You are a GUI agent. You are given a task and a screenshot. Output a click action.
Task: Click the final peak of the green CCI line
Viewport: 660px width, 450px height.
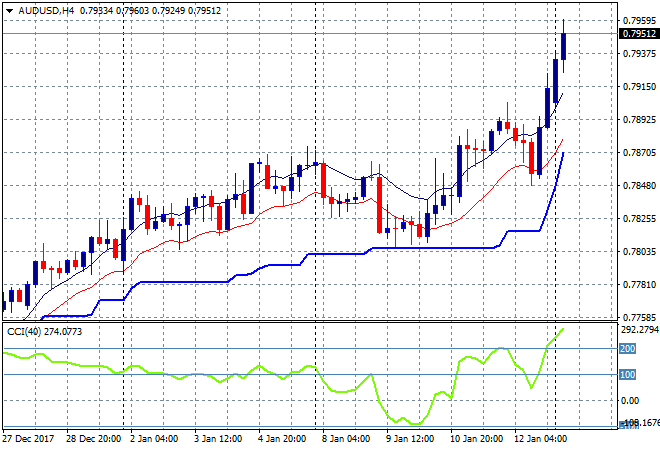[563, 329]
